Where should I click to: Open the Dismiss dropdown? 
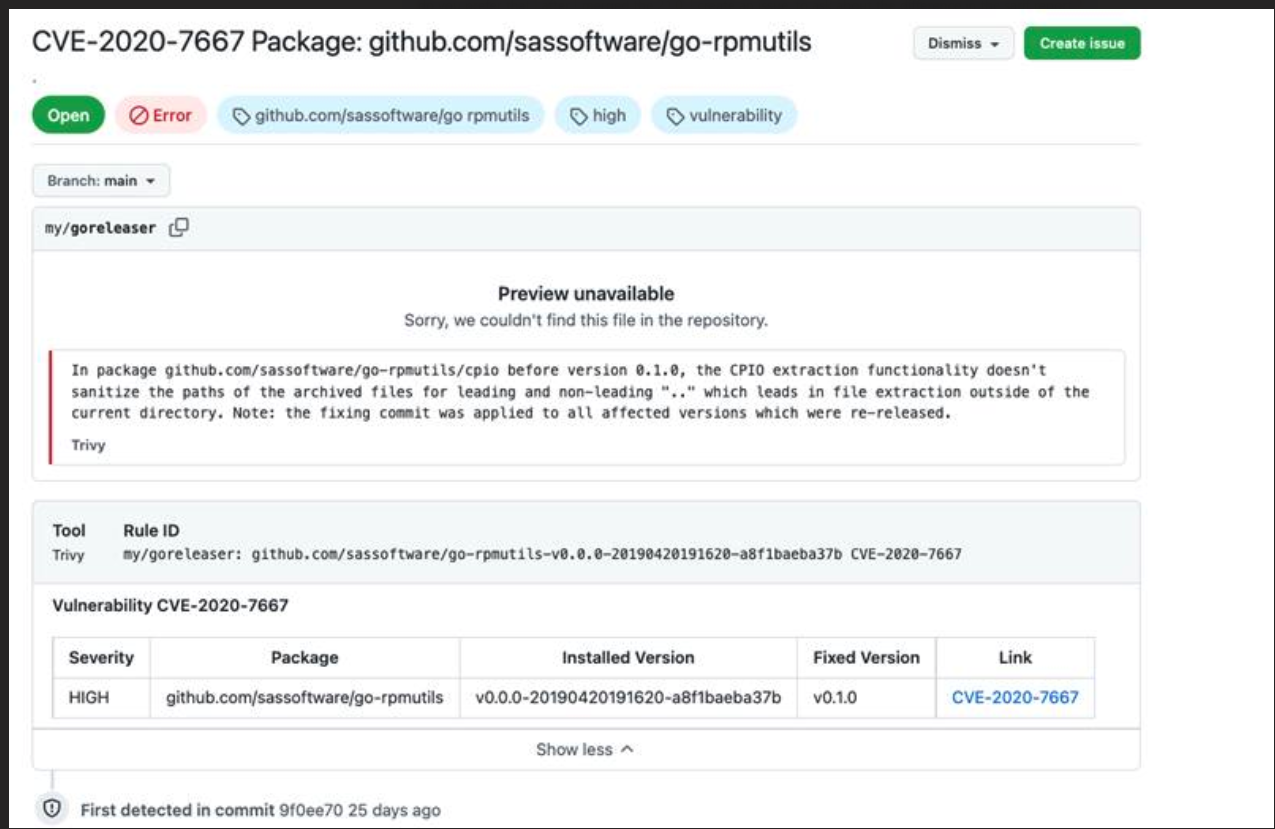pyautogui.click(x=962, y=43)
